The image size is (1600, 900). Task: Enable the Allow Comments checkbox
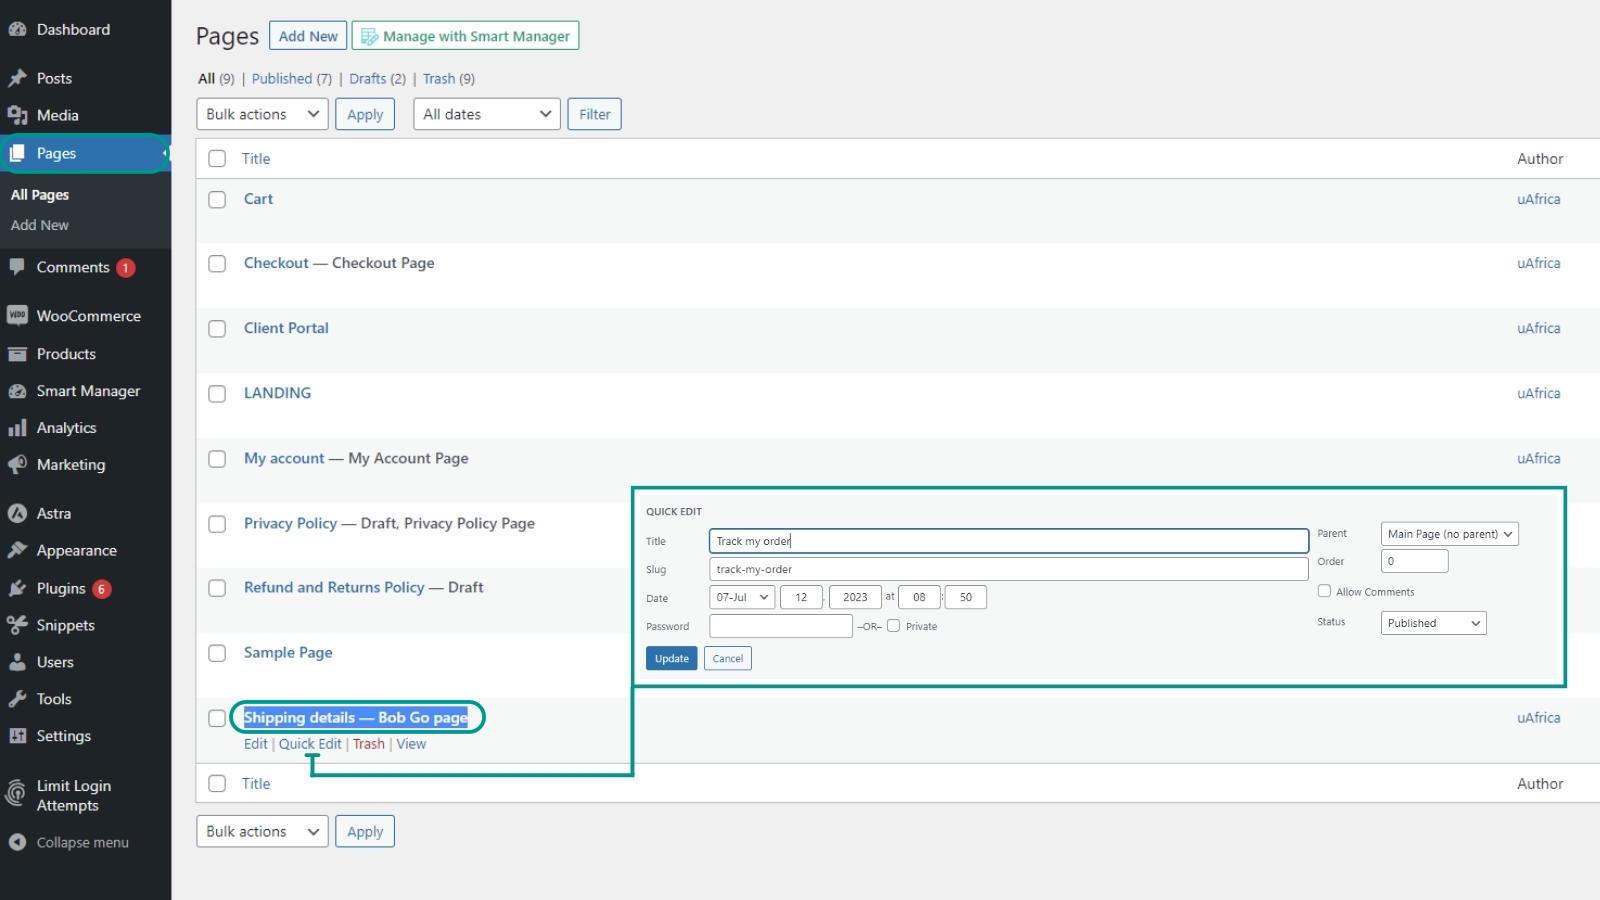[1324, 591]
